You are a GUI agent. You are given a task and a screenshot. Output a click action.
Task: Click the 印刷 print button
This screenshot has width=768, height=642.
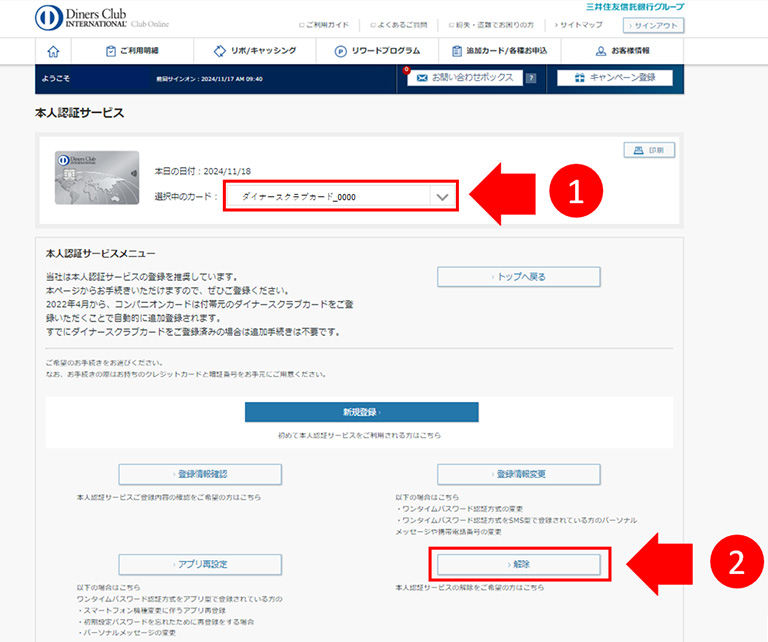648,150
